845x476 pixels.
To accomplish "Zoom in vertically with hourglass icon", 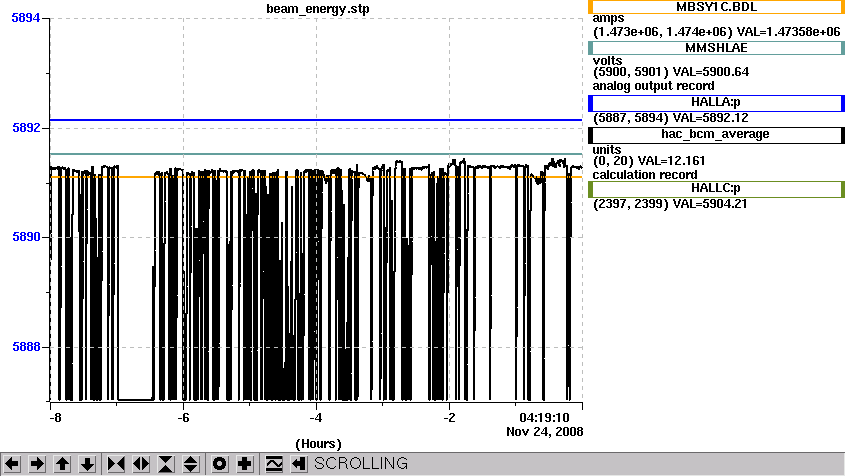I will tap(166, 464).
